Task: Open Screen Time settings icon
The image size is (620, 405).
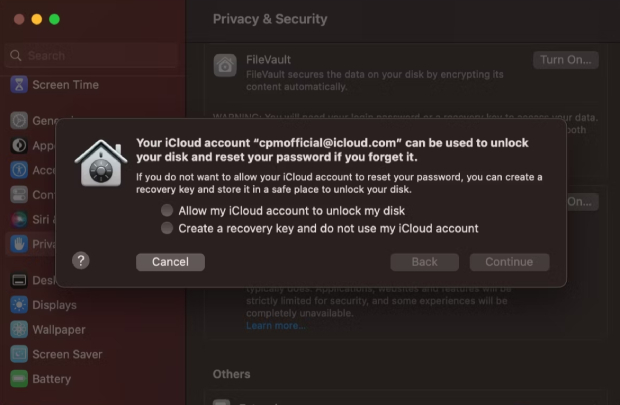Action: [19, 85]
